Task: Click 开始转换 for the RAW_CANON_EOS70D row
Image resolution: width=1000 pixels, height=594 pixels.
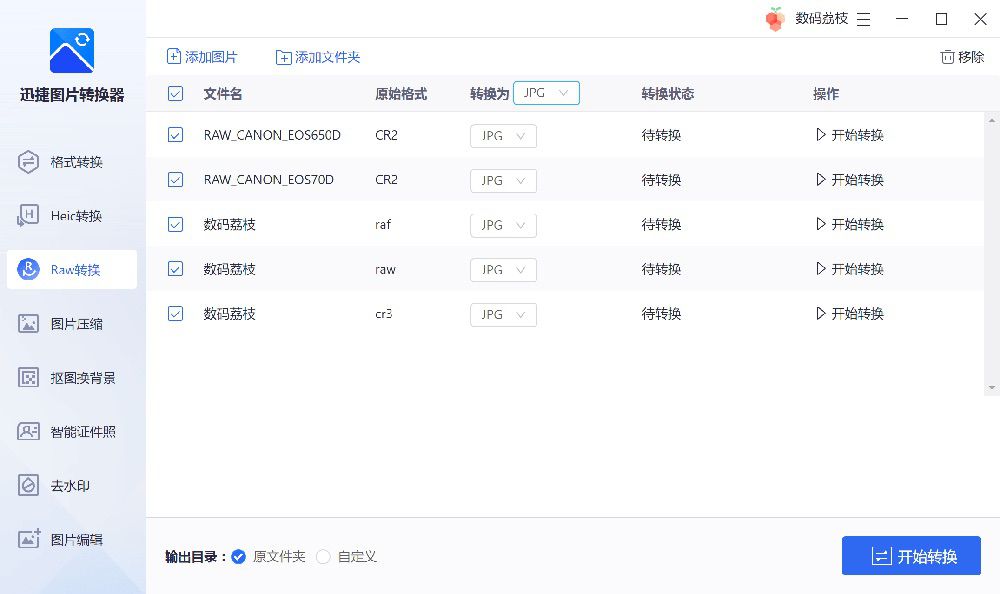Action: pyautogui.click(x=850, y=180)
